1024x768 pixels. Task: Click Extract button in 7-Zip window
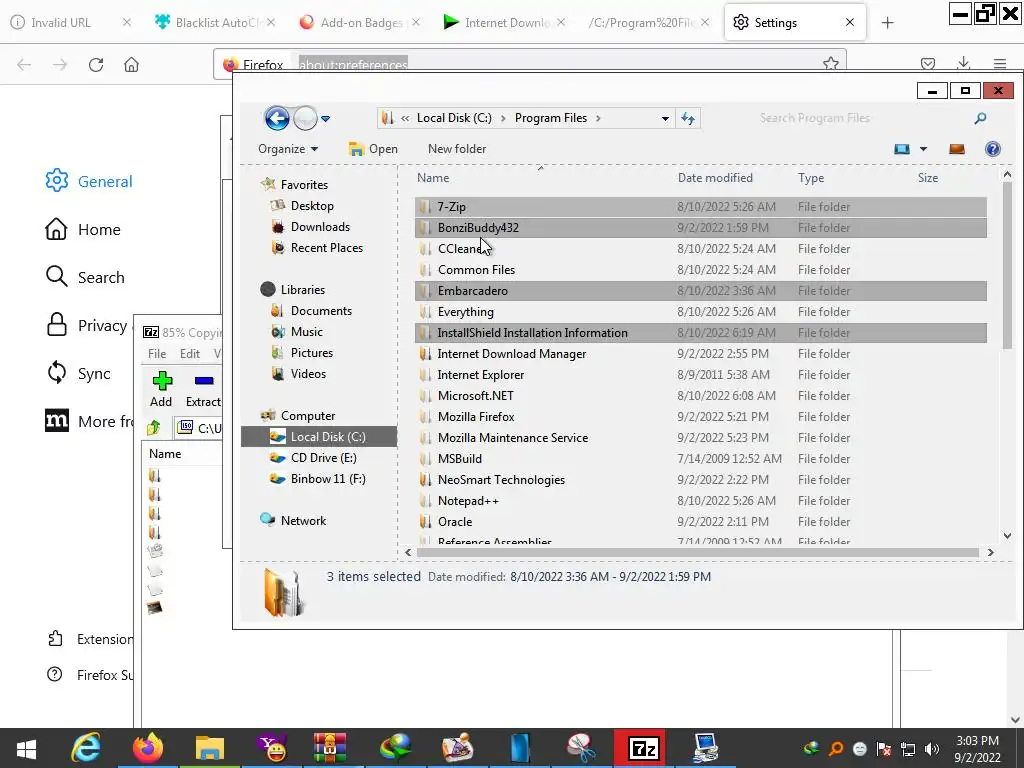click(203, 389)
